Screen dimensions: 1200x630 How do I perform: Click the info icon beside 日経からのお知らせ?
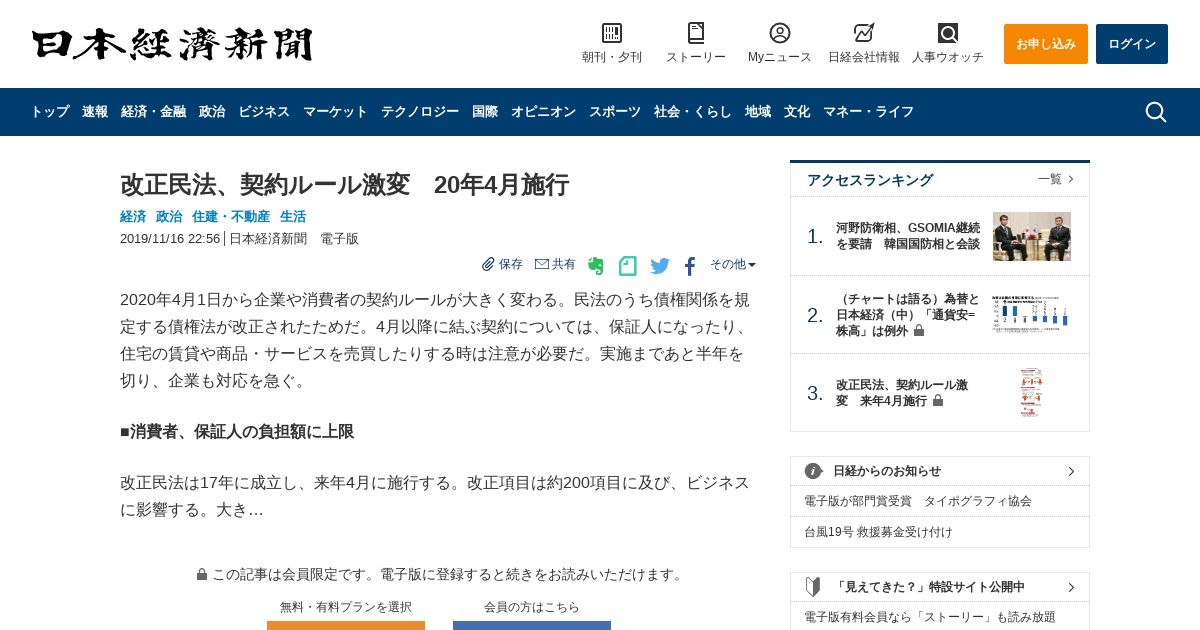click(x=814, y=471)
